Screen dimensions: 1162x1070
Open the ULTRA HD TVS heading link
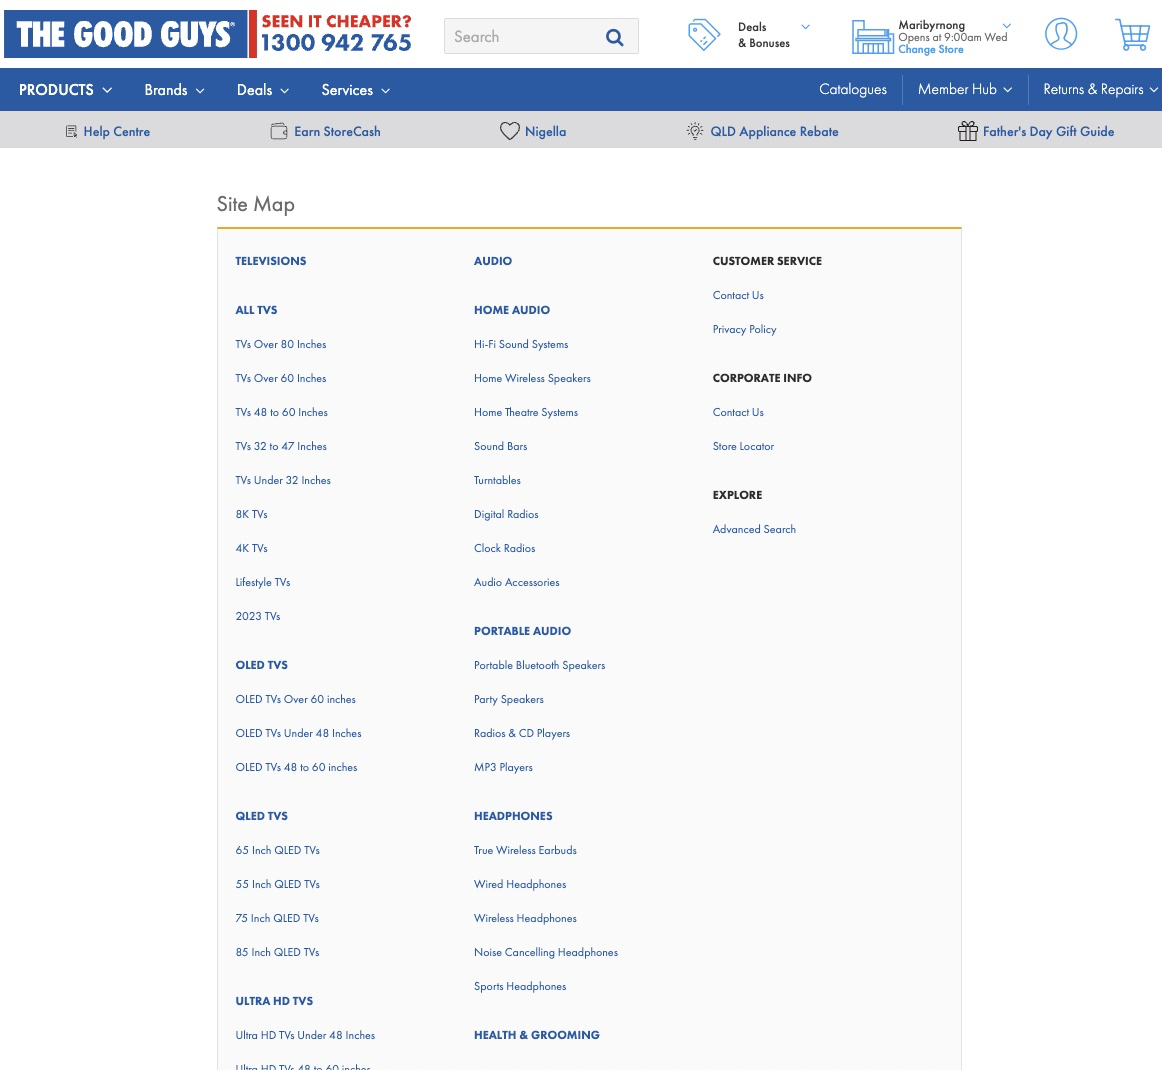point(274,1001)
